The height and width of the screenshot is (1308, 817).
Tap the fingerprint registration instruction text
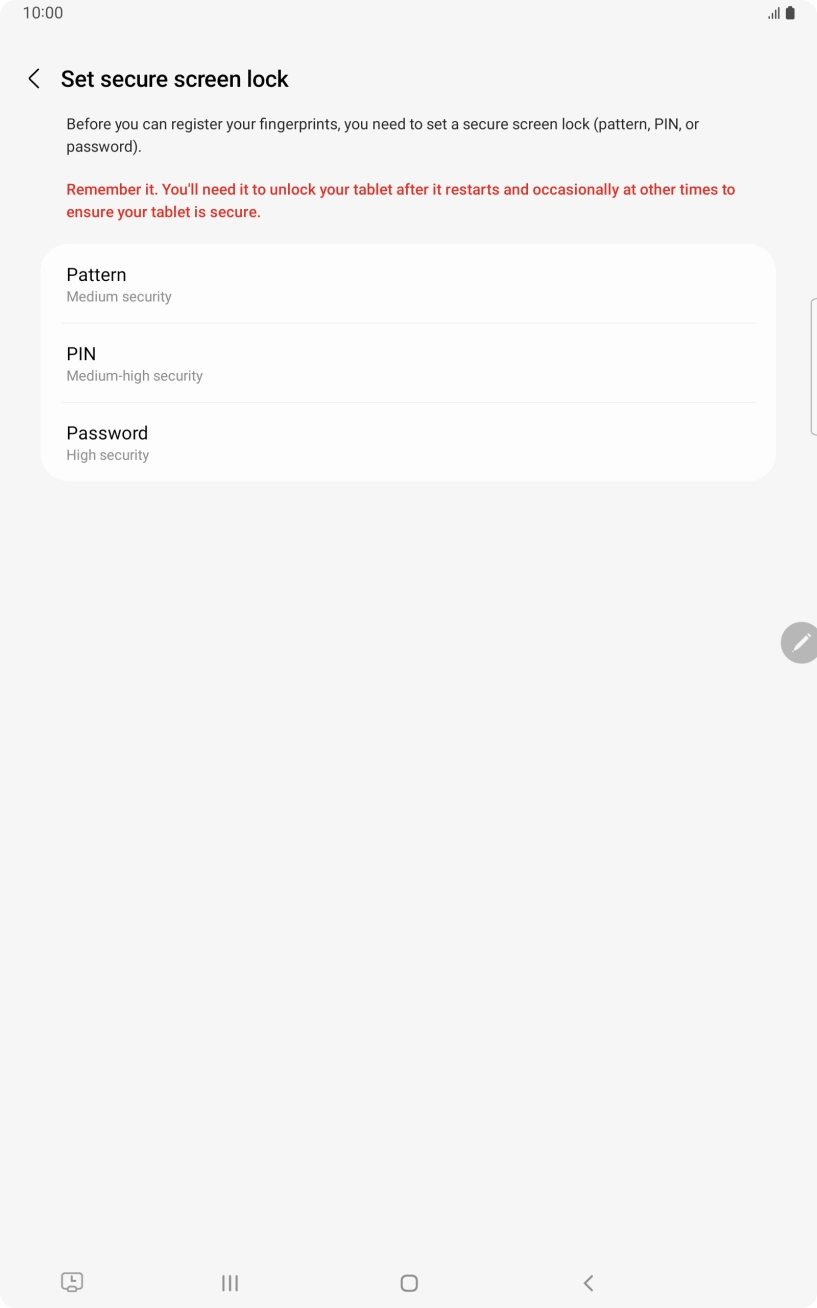click(x=383, y=134)
